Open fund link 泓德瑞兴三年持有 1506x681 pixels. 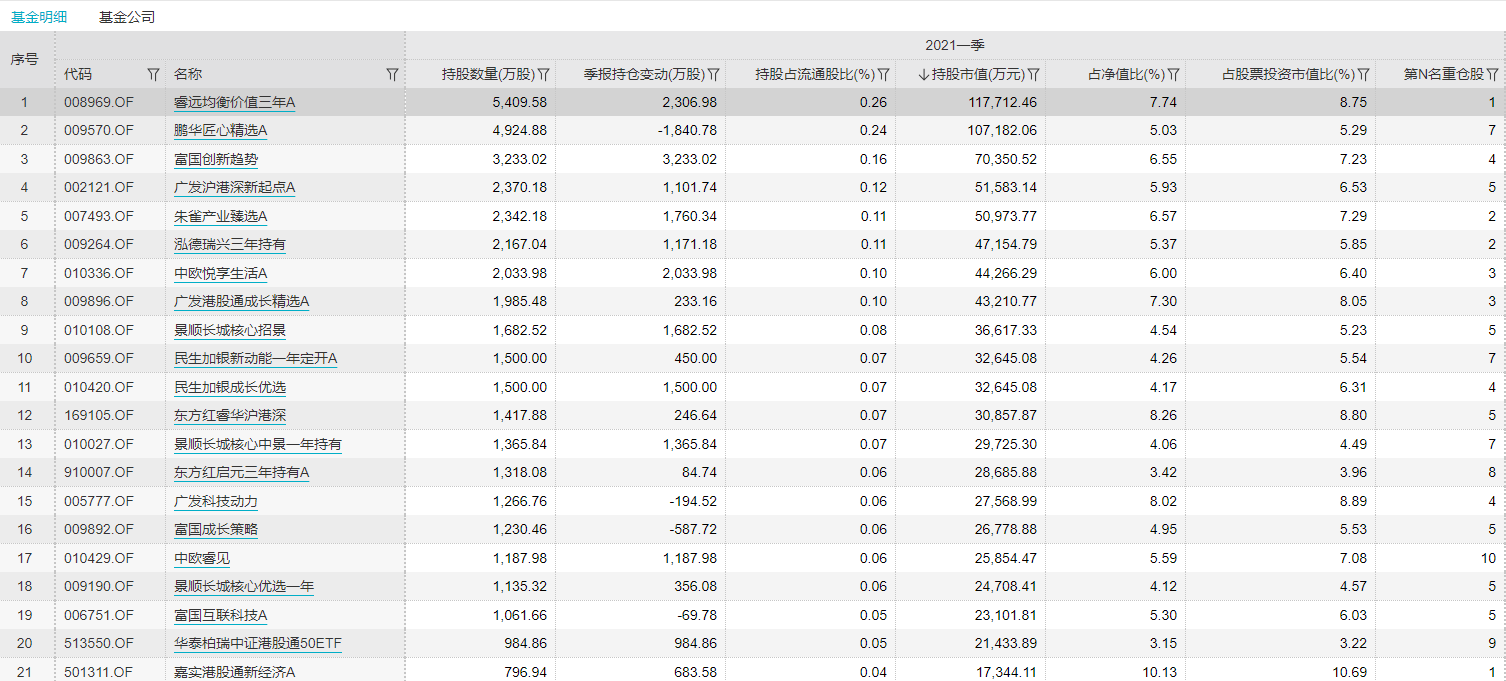(230, 244)
